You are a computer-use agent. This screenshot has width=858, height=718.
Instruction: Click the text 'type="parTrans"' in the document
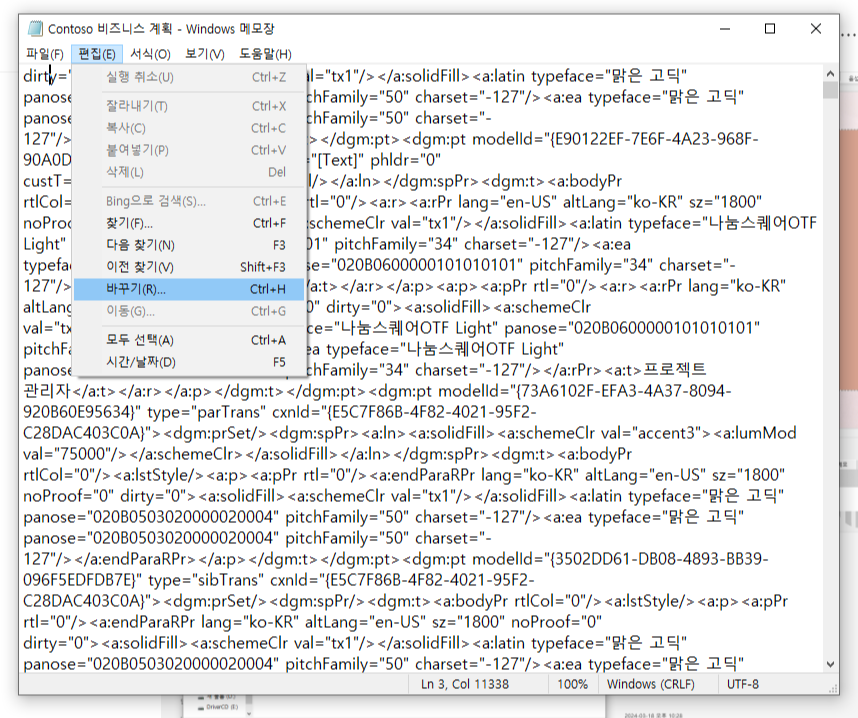(x=206, y=412)
